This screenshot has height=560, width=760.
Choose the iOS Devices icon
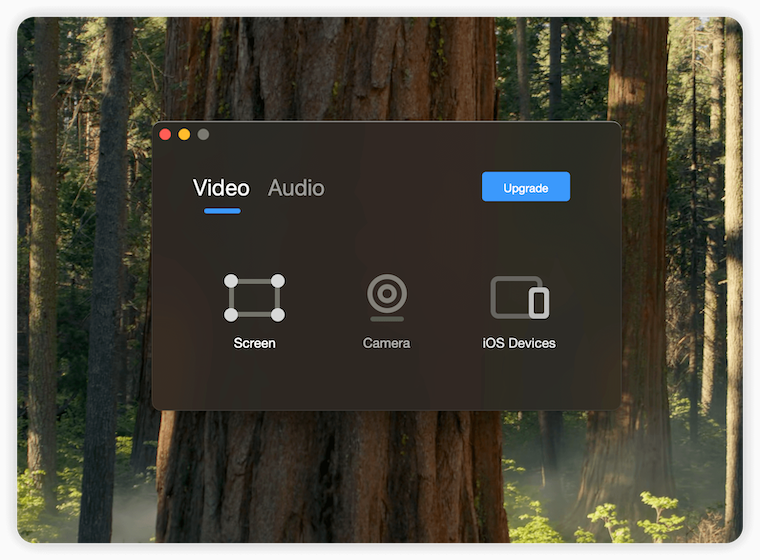point(519,298)
